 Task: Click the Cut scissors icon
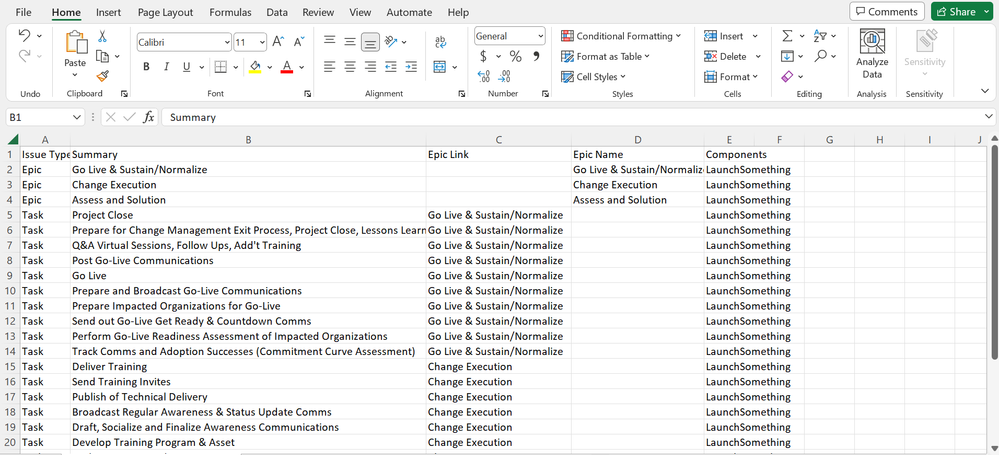[103, 36]
